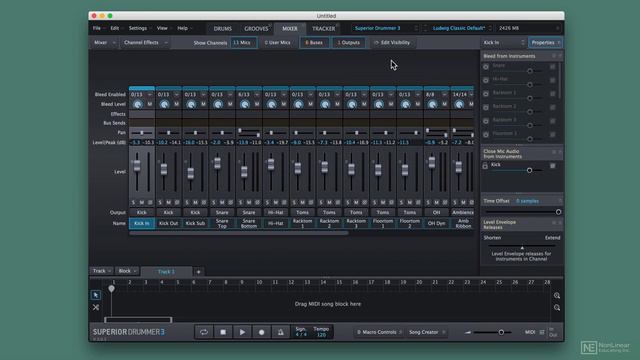Solo the Floortom 2 channel

click(x=401, y=202)
